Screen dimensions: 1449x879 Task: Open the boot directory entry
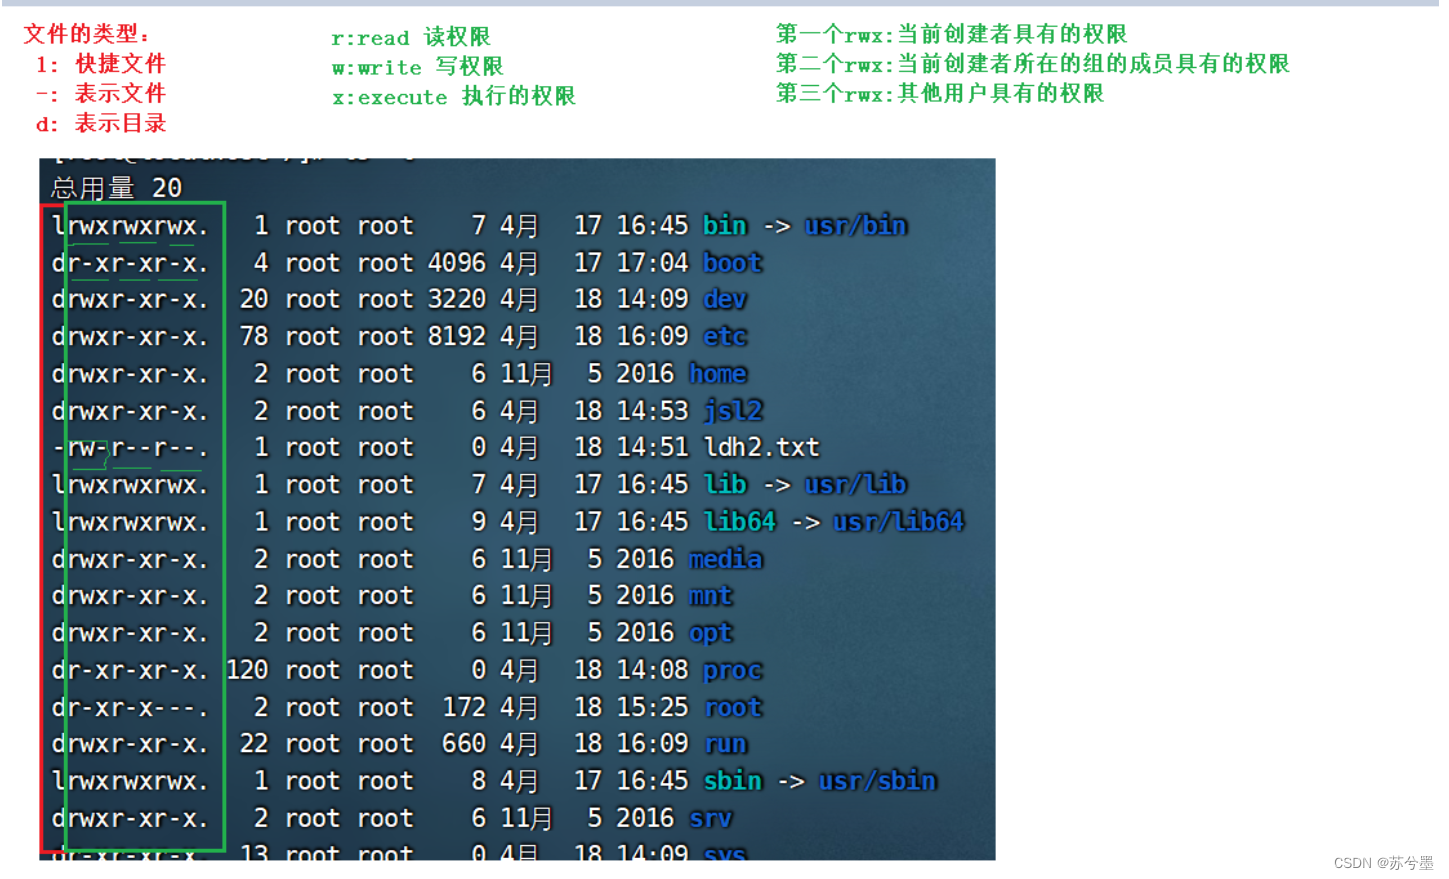click(731, 262)
